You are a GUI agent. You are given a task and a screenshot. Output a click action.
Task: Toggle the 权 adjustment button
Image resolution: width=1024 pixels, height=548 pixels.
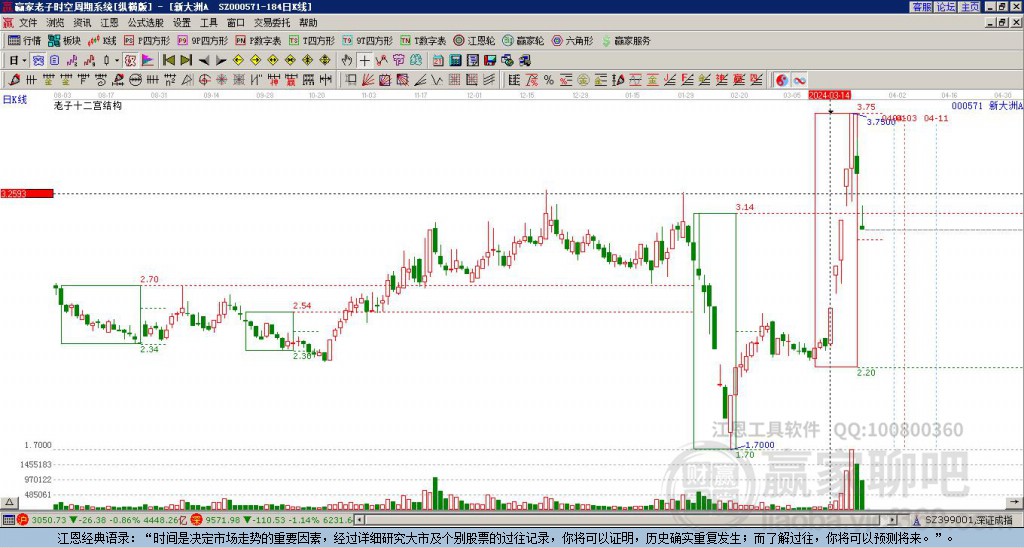[x=130, y=60]
